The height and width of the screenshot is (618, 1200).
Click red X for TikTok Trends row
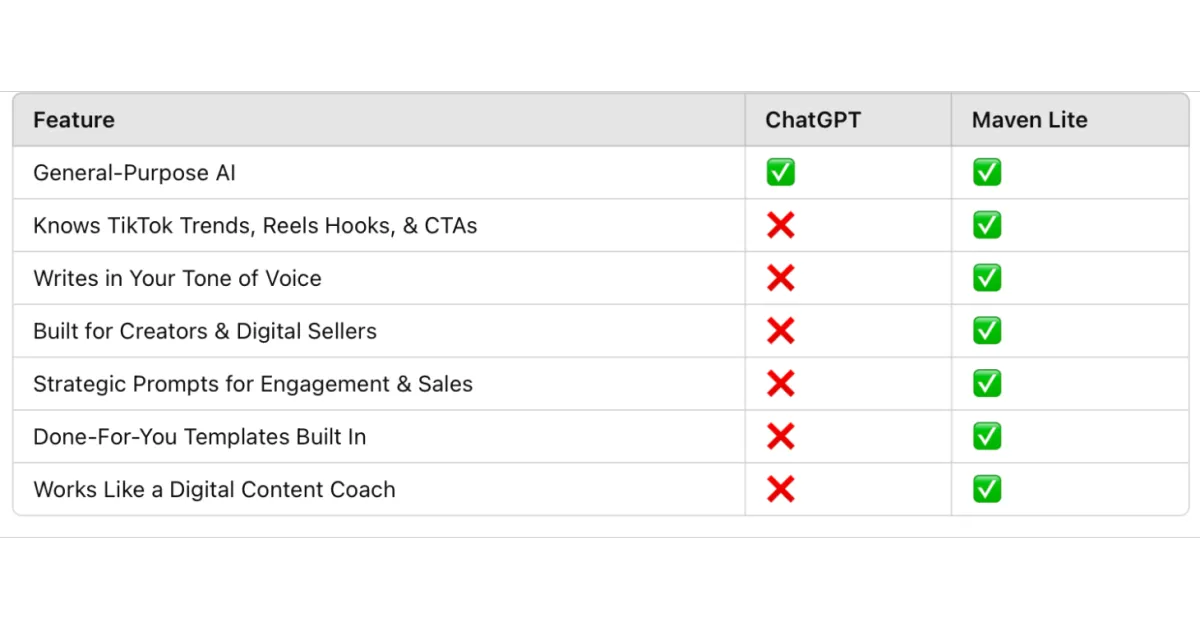[780, 225]
